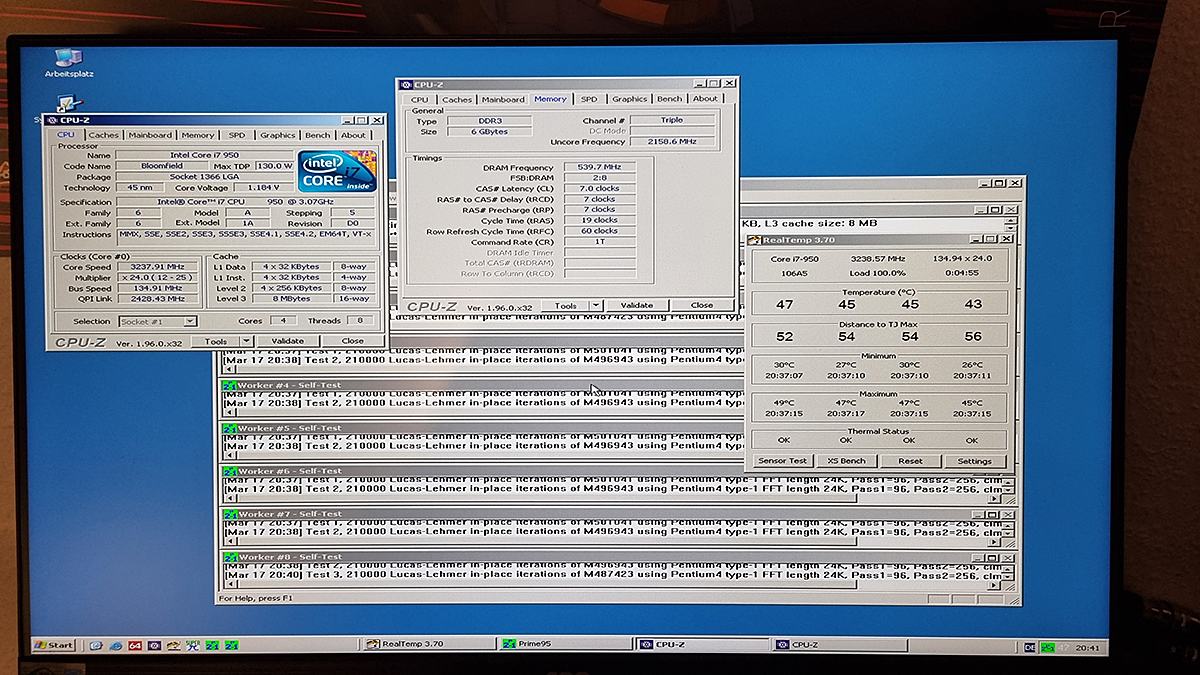Open Caches tab in CPU-Z Memory window
Viewport: 1200px width, 675px height.
(x=457, y=99)
